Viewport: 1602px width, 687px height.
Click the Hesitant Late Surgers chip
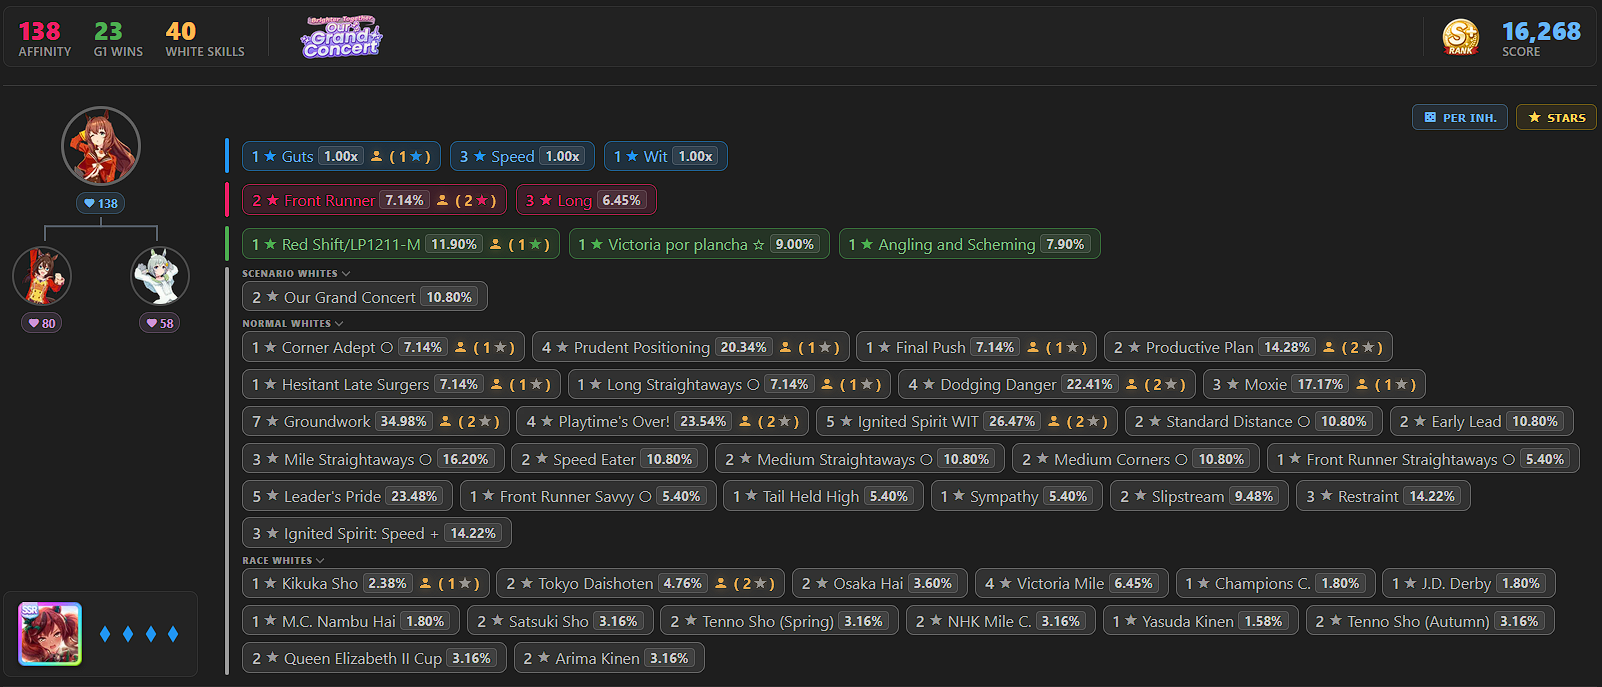click(x=402, y=384)
